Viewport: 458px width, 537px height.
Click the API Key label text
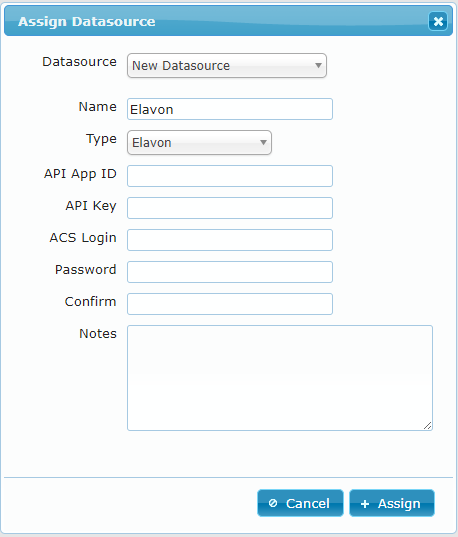pos(91,206)
